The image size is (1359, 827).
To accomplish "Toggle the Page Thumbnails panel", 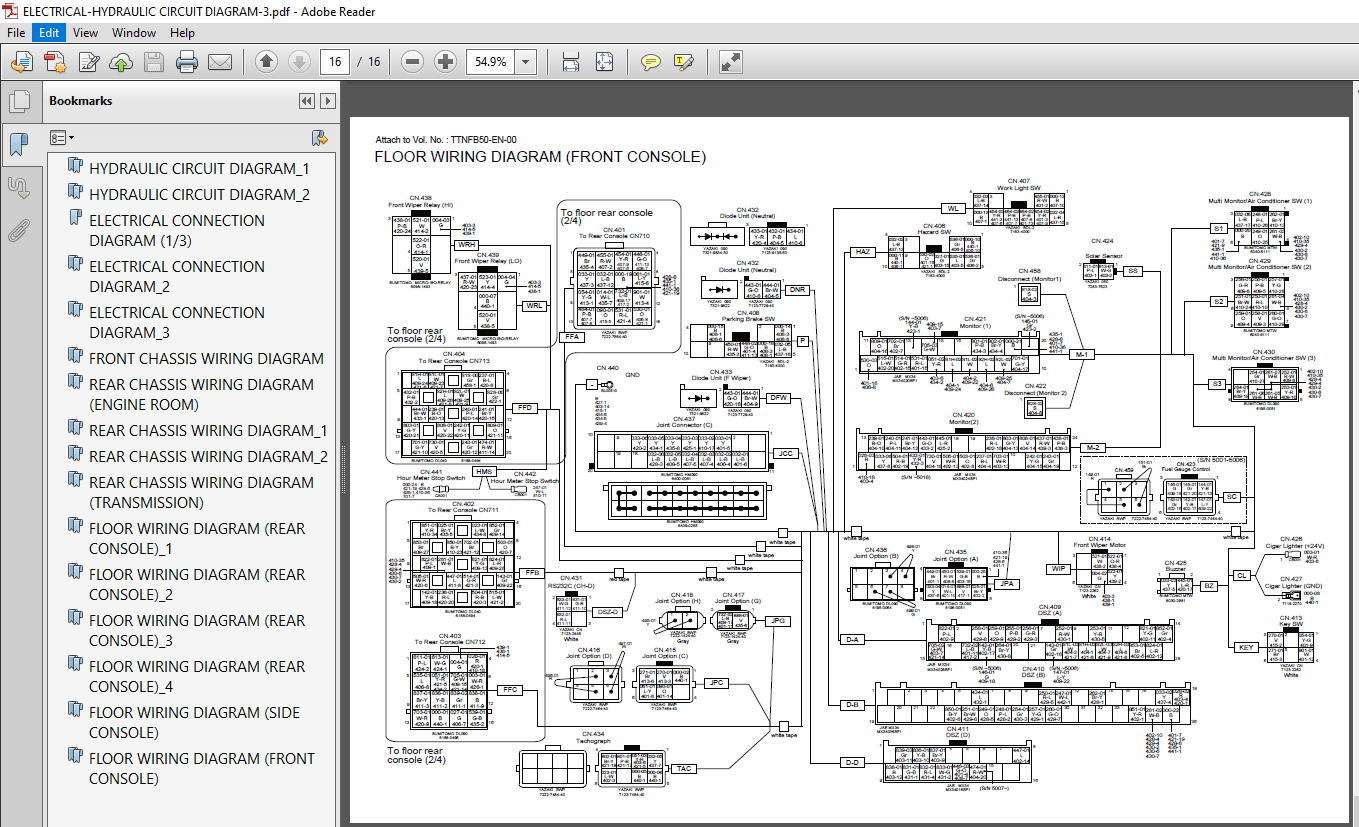I will (18, 101).
